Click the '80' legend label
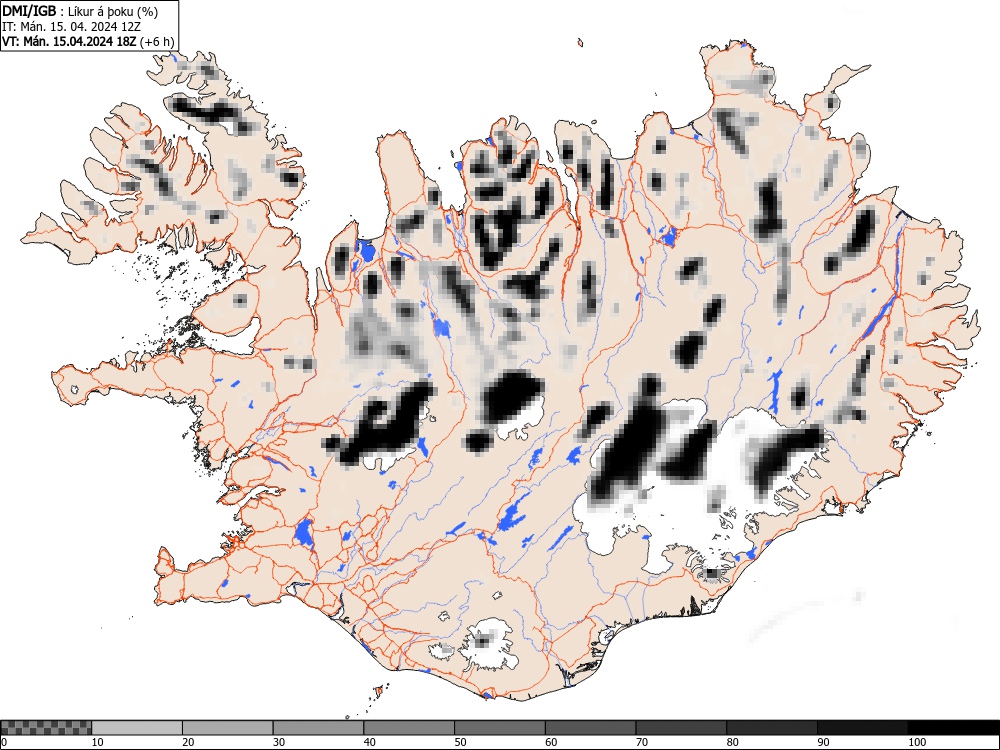The image size is (1000, 750). click(732, 742)
